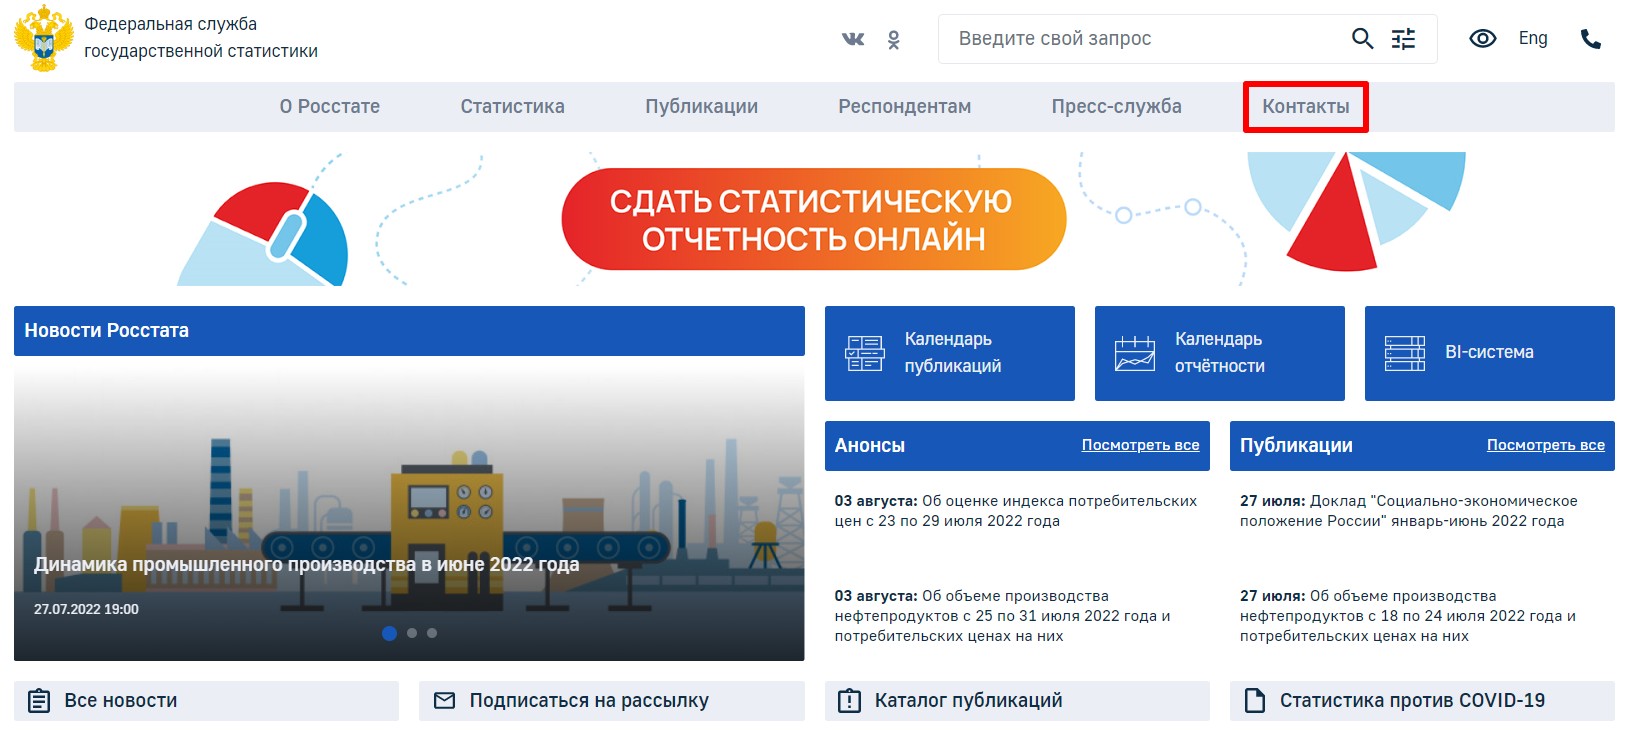Toggle visually impaired eye mode

[1483, 39]
